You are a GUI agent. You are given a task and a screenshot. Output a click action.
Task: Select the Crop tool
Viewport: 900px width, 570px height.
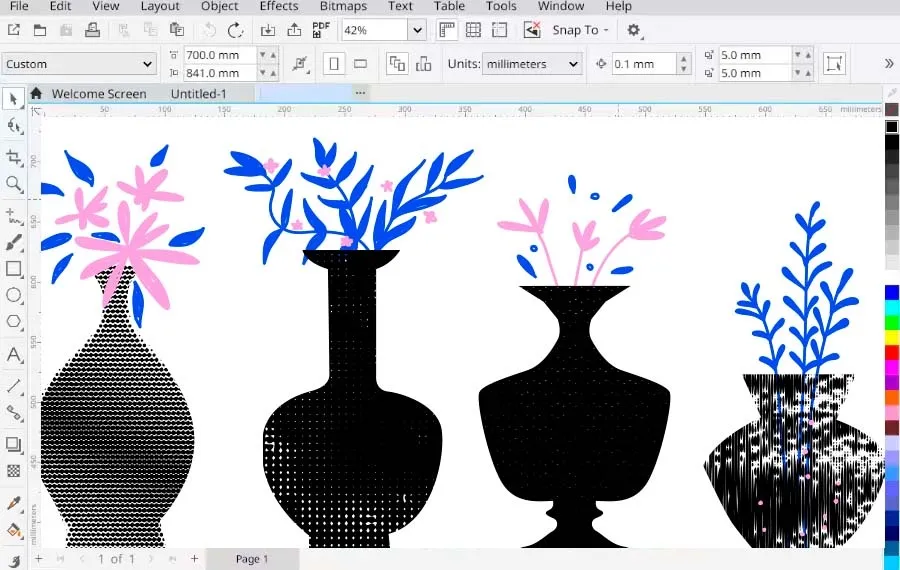pyautogui.click(x=14, y=157)
